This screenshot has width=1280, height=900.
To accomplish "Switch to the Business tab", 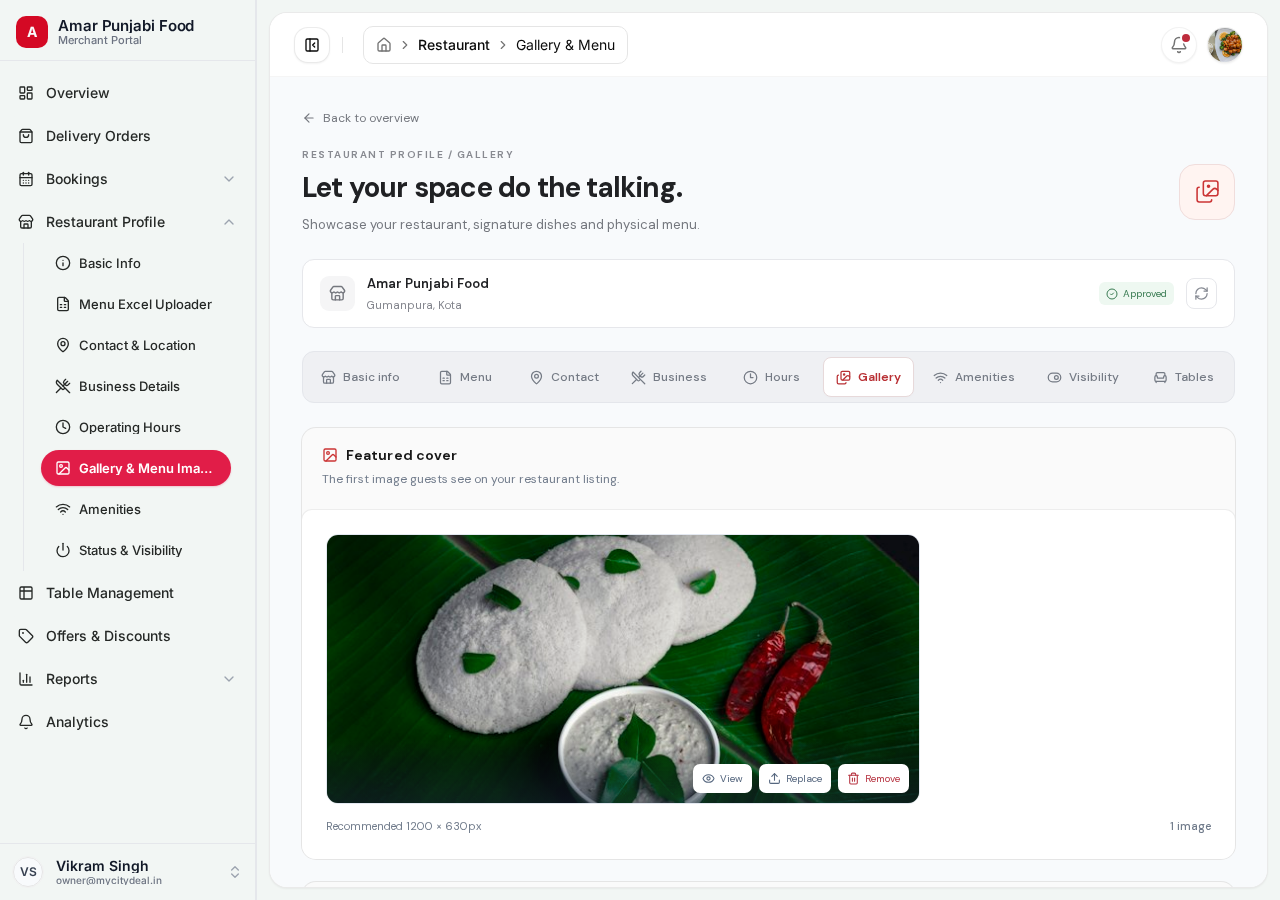I will click(x=669, y=377).
